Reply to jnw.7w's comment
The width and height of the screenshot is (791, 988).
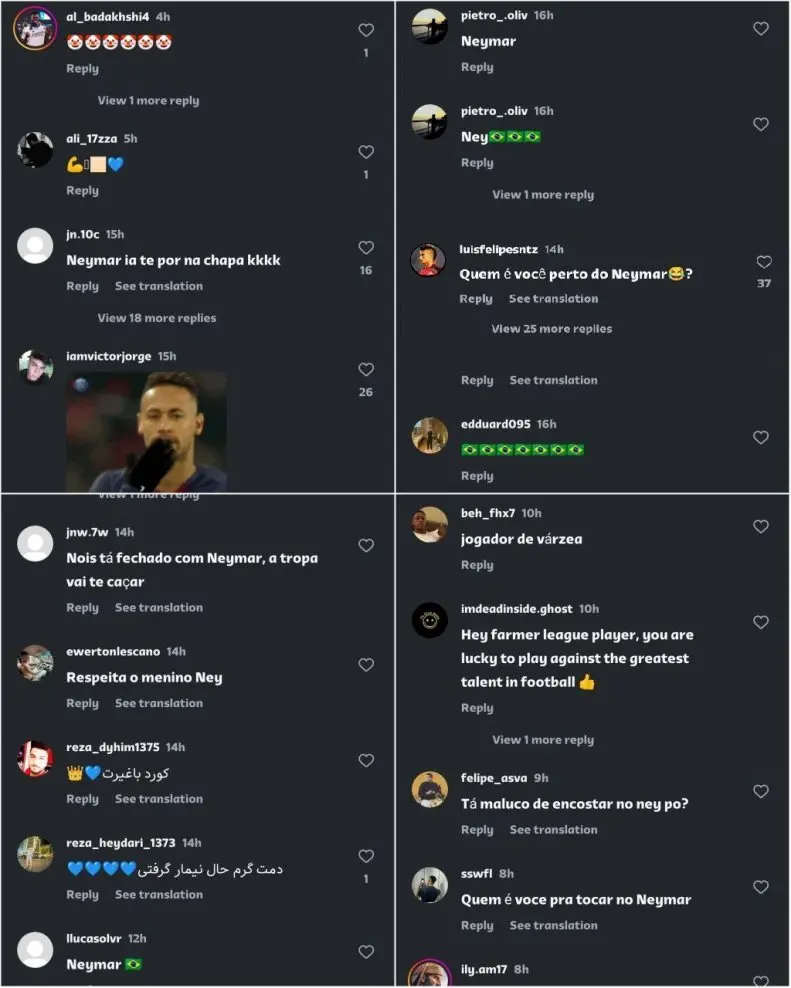tap(83, 608)
